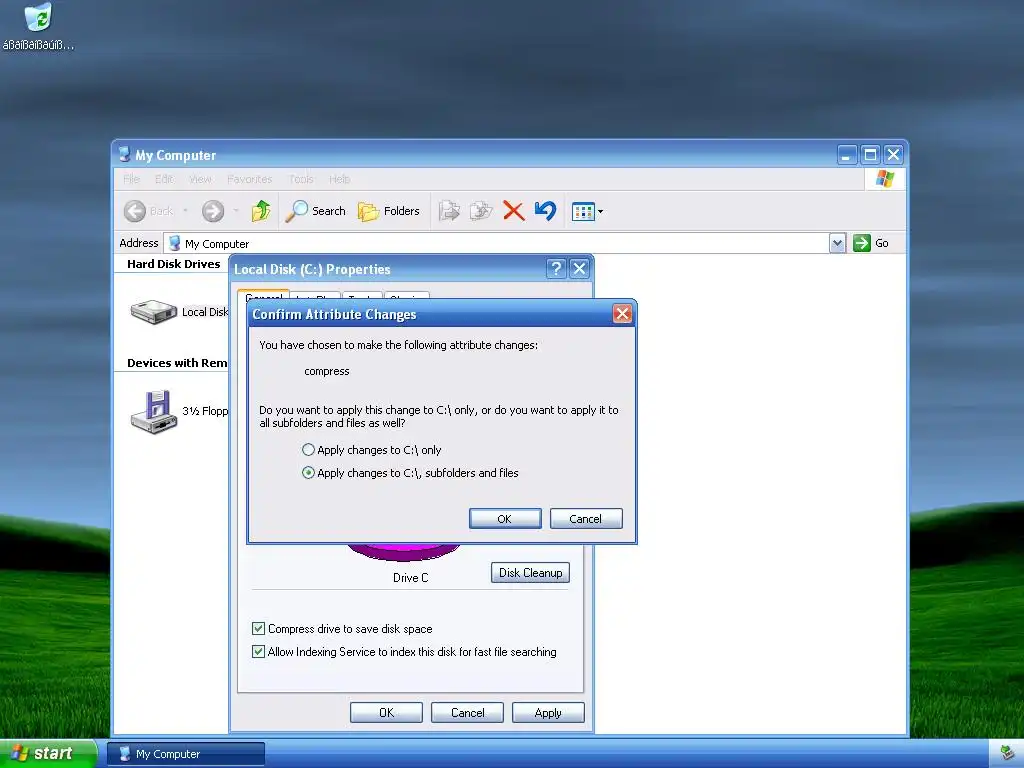Viewport: 1024px width, 768px height.
Task: Select the Local Disk drive icon
Action: [153, 312]
